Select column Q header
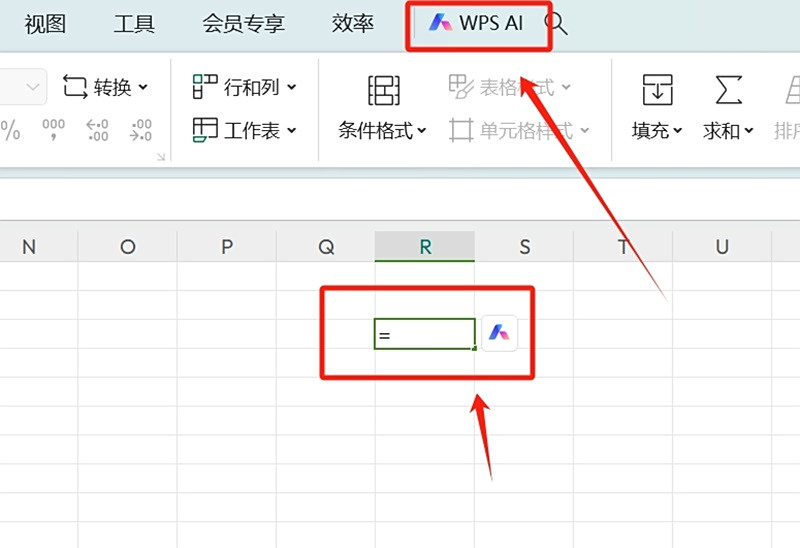 tap(326, 247)
